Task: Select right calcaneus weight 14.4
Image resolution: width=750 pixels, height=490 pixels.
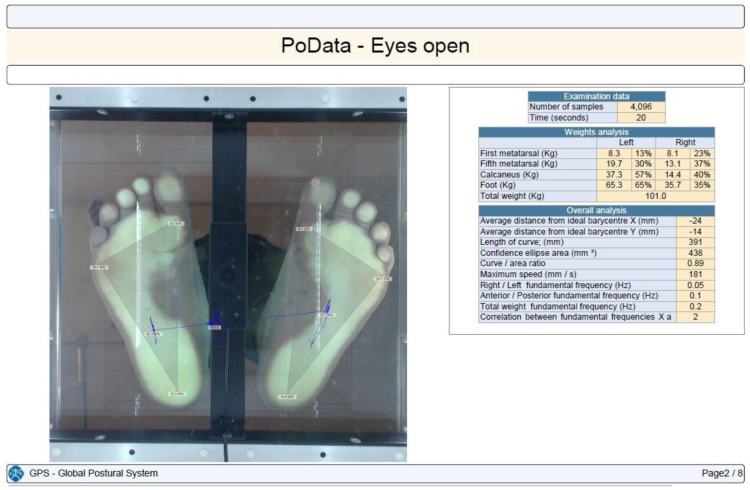Action: [x=673, y=175]
